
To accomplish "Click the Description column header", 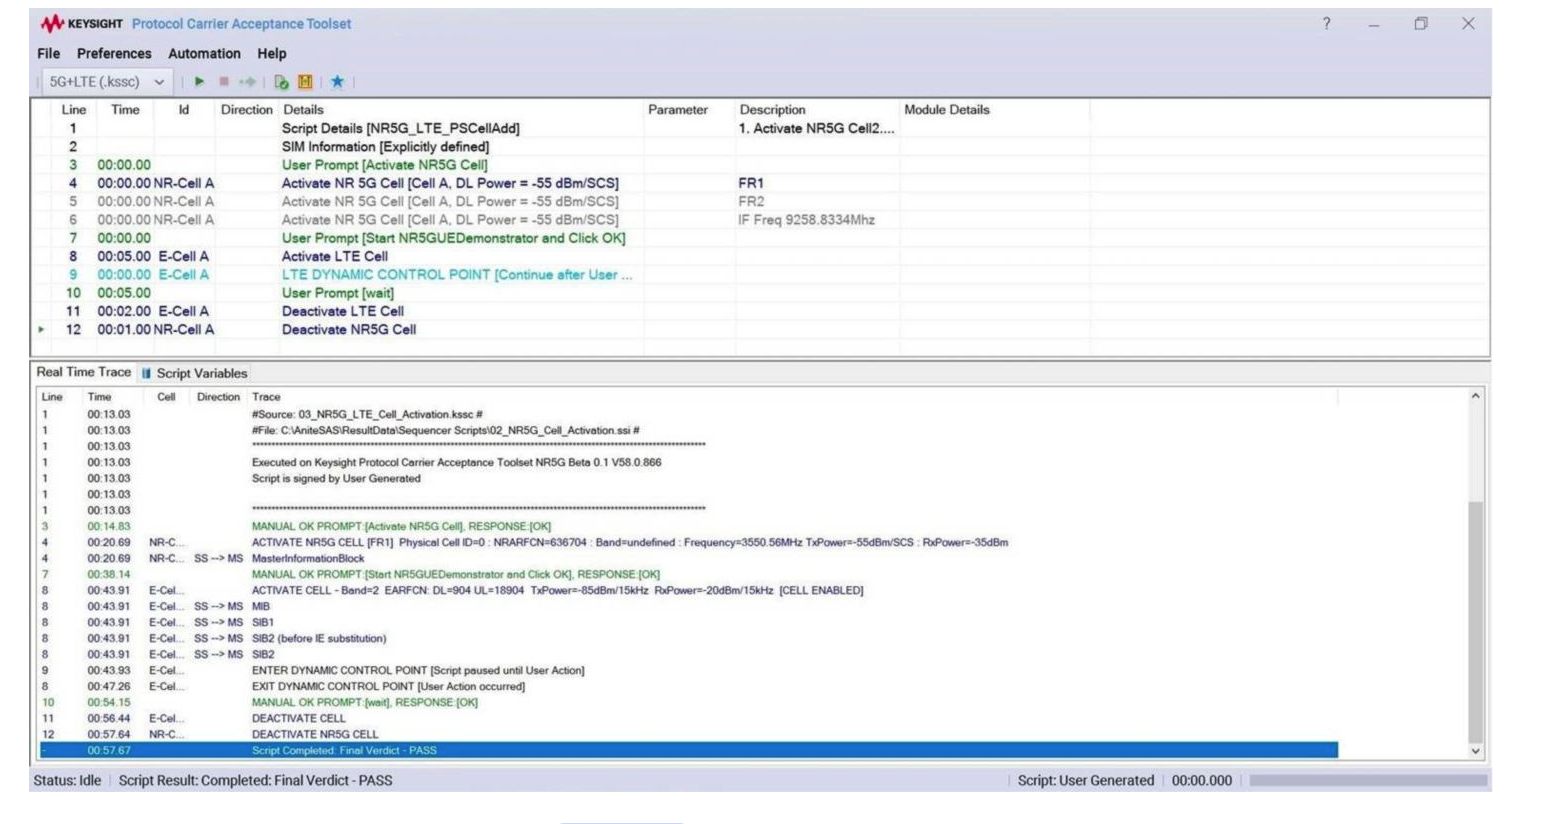I will [x=772, y=110].
